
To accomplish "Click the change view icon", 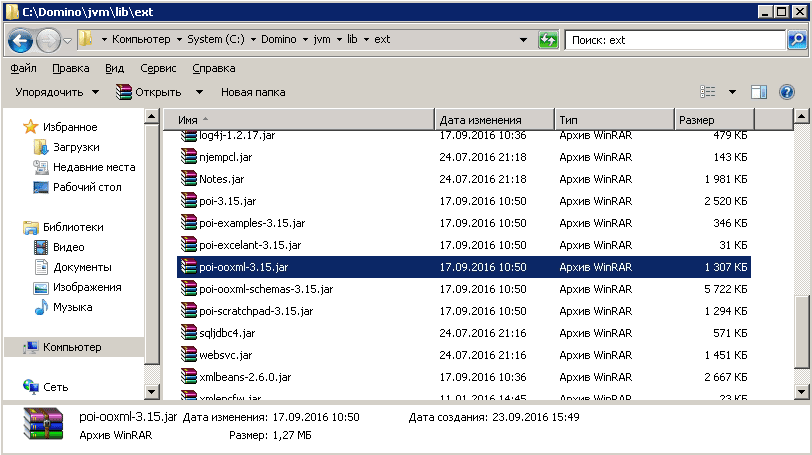I will pyautogui.click(x=708, y=92).
